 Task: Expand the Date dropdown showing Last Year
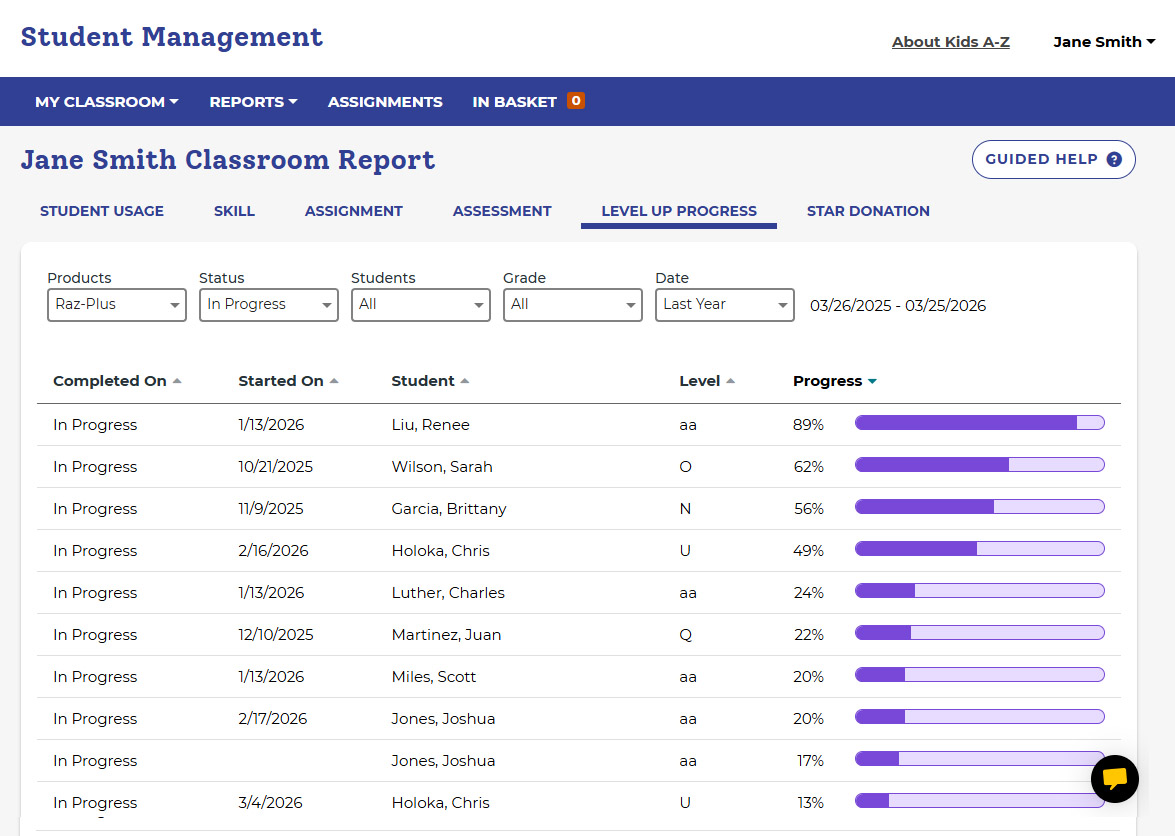click(x=725, y=305)
